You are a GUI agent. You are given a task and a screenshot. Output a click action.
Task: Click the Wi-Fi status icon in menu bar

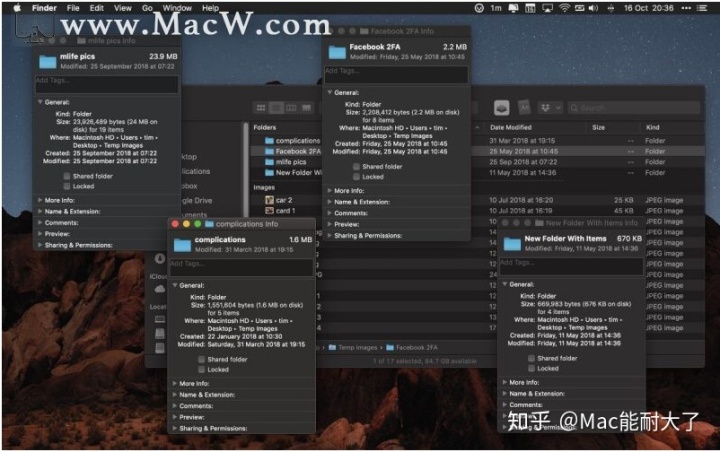coord(564,8)
